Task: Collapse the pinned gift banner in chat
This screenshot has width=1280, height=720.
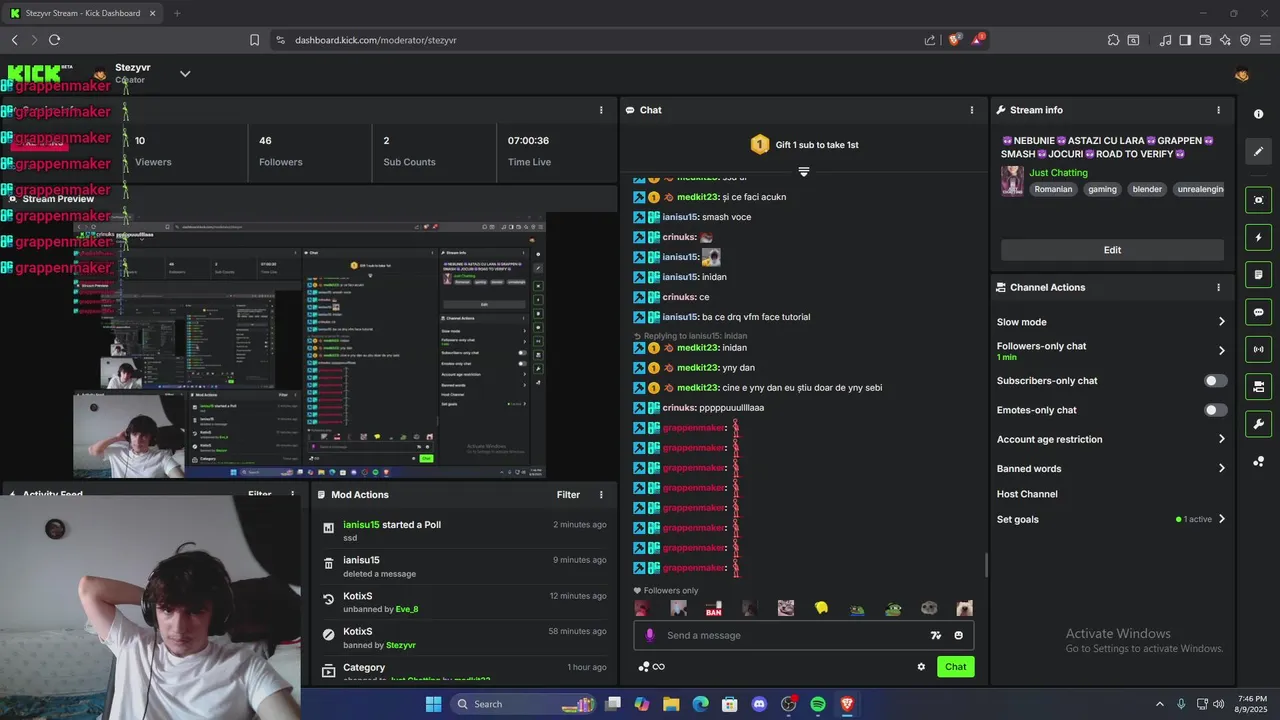Action: coord(803,172)
